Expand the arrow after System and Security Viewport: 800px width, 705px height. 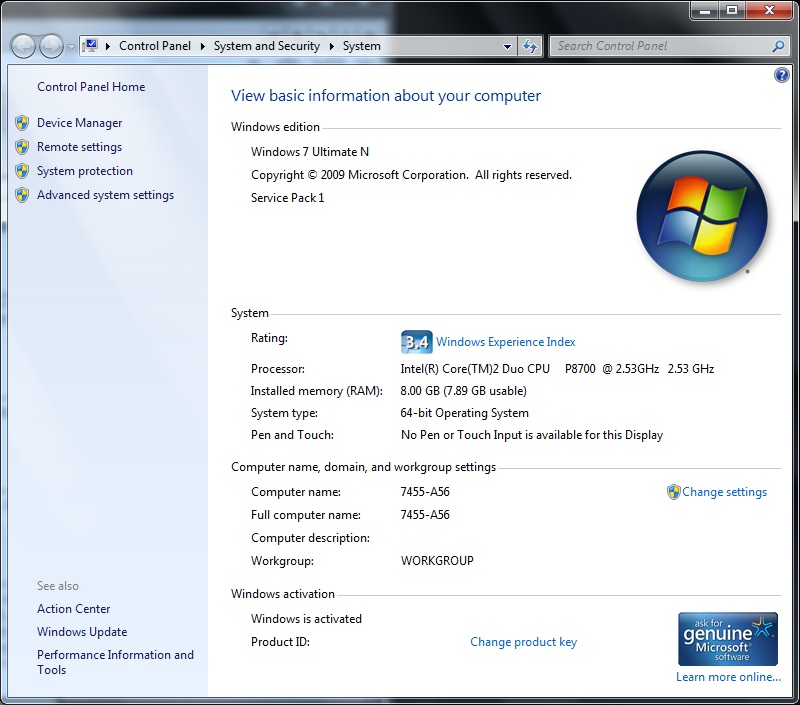pos(332,46)
